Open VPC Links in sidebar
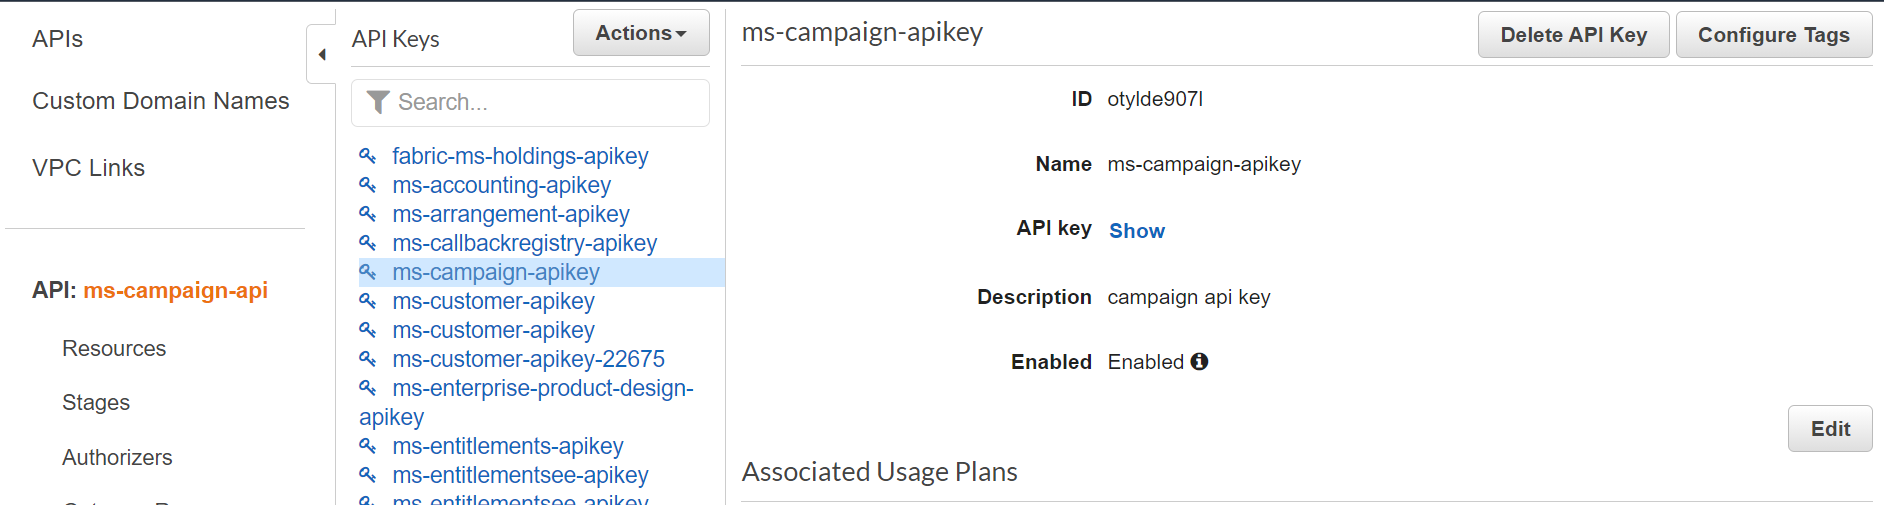 pos(88,168)
